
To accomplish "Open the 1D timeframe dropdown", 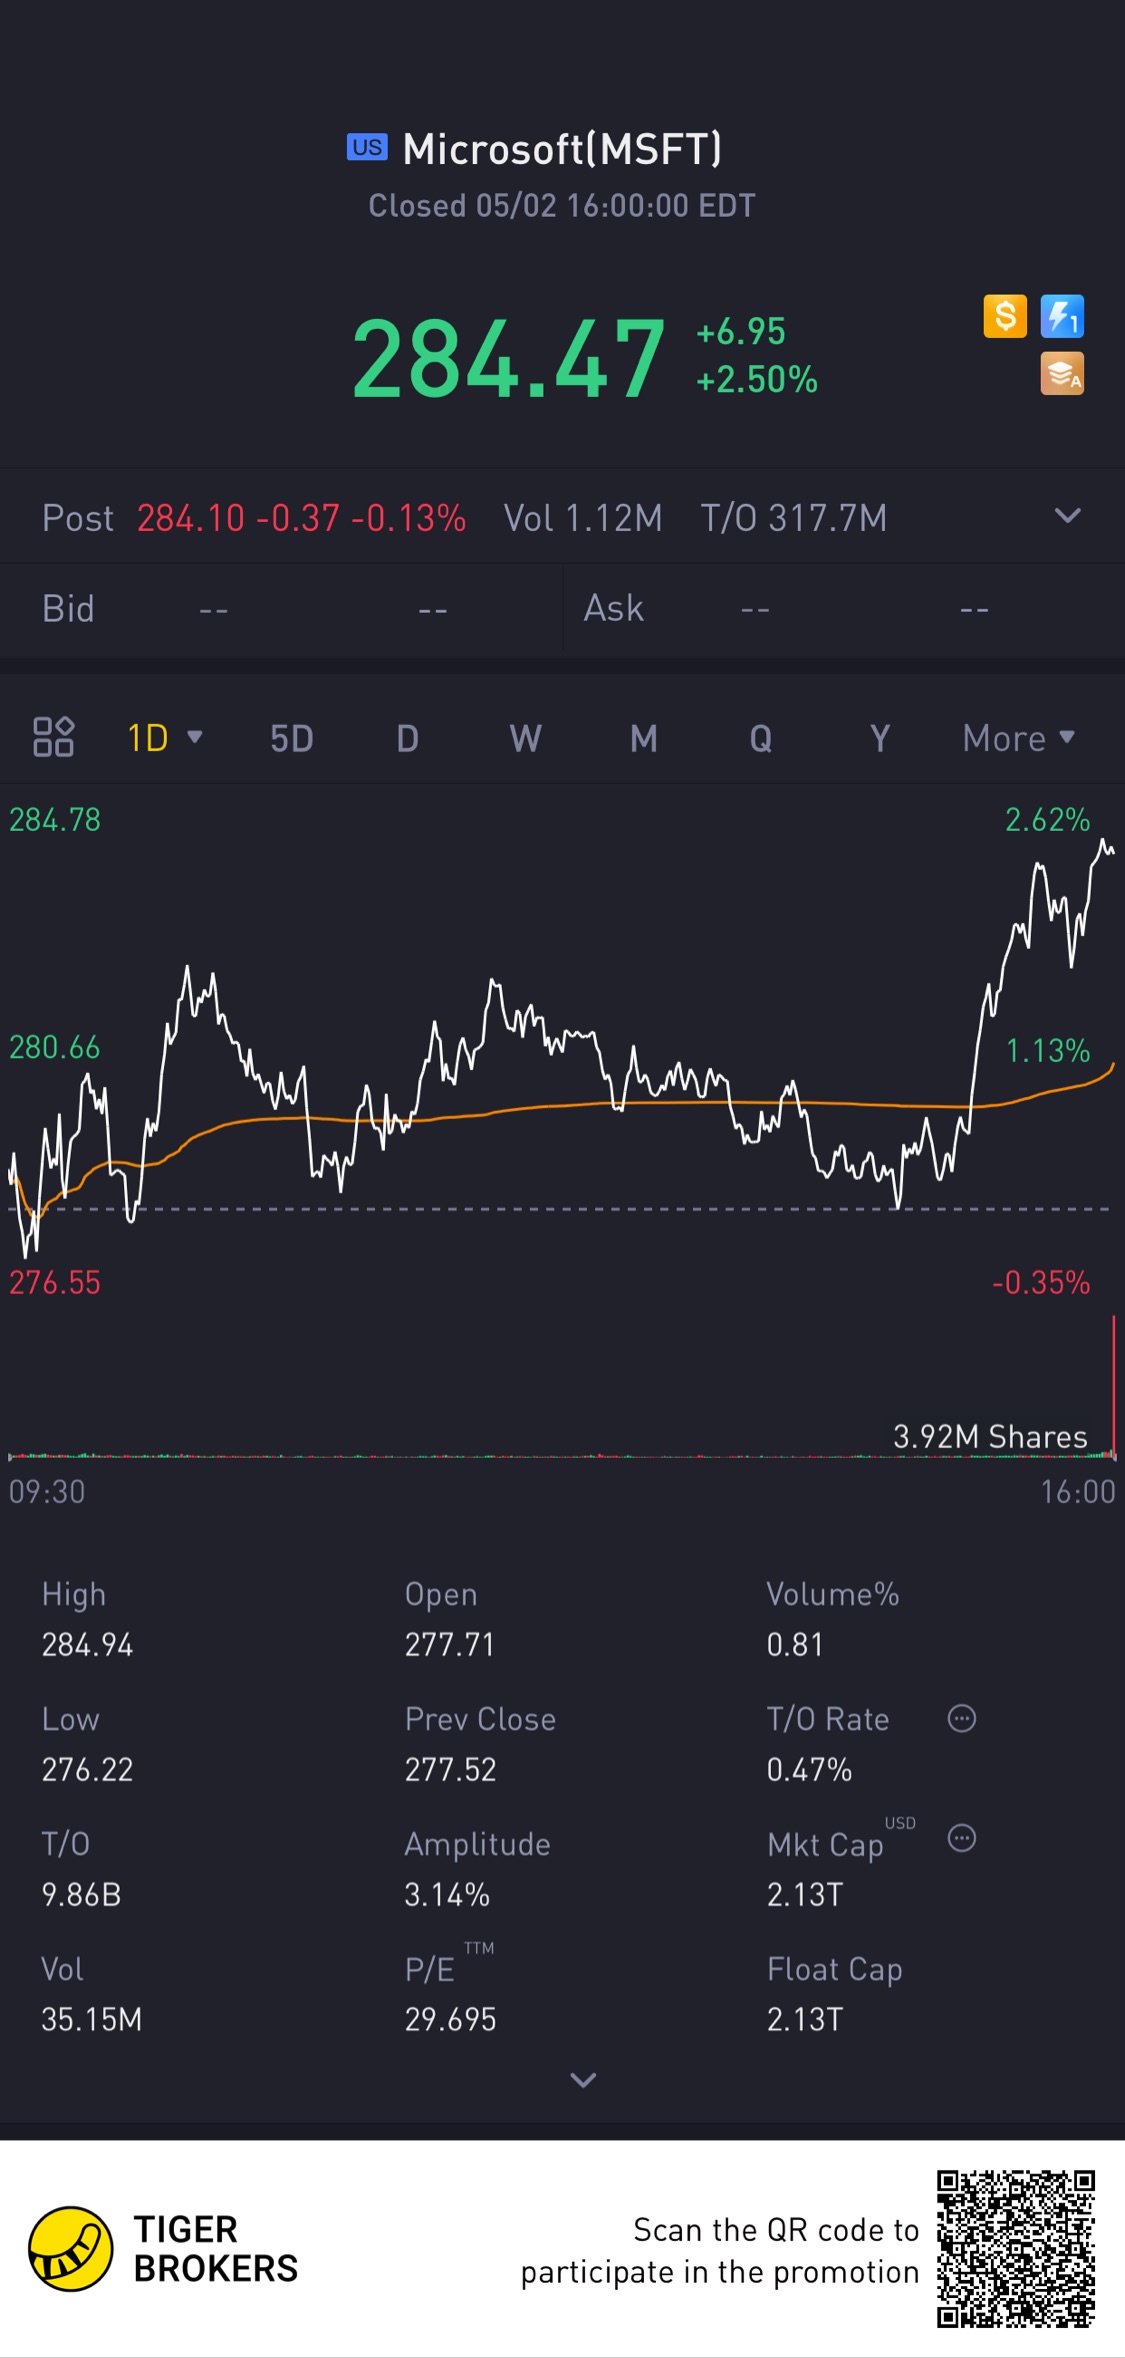I will (165, 738).
